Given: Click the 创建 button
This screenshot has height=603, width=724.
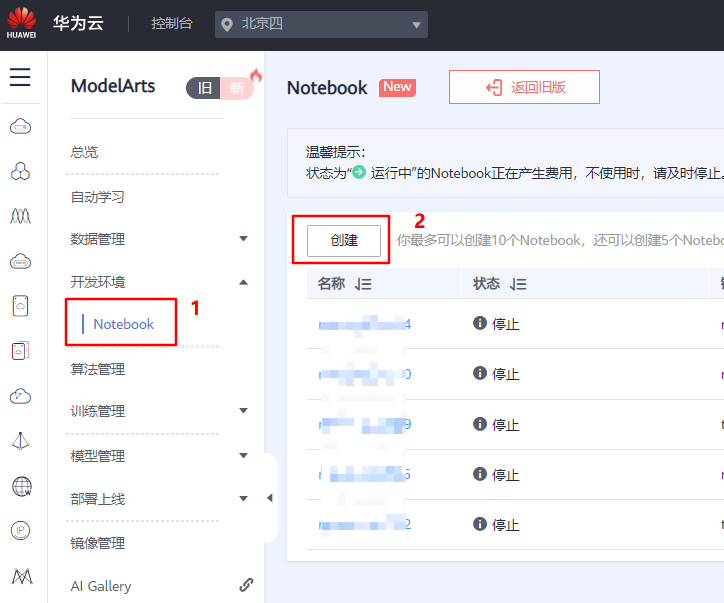Looking at the screenshot, I should [x=344, y=241].
